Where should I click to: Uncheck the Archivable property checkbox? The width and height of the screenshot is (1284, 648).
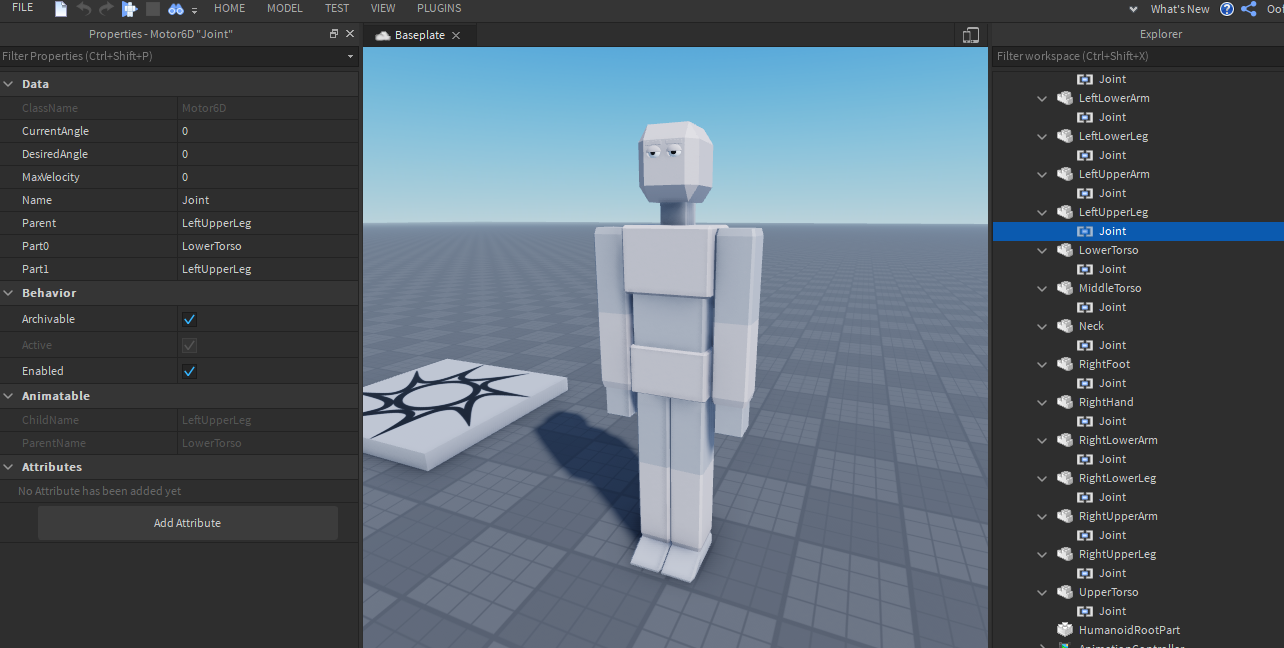[x=189, y=319]
